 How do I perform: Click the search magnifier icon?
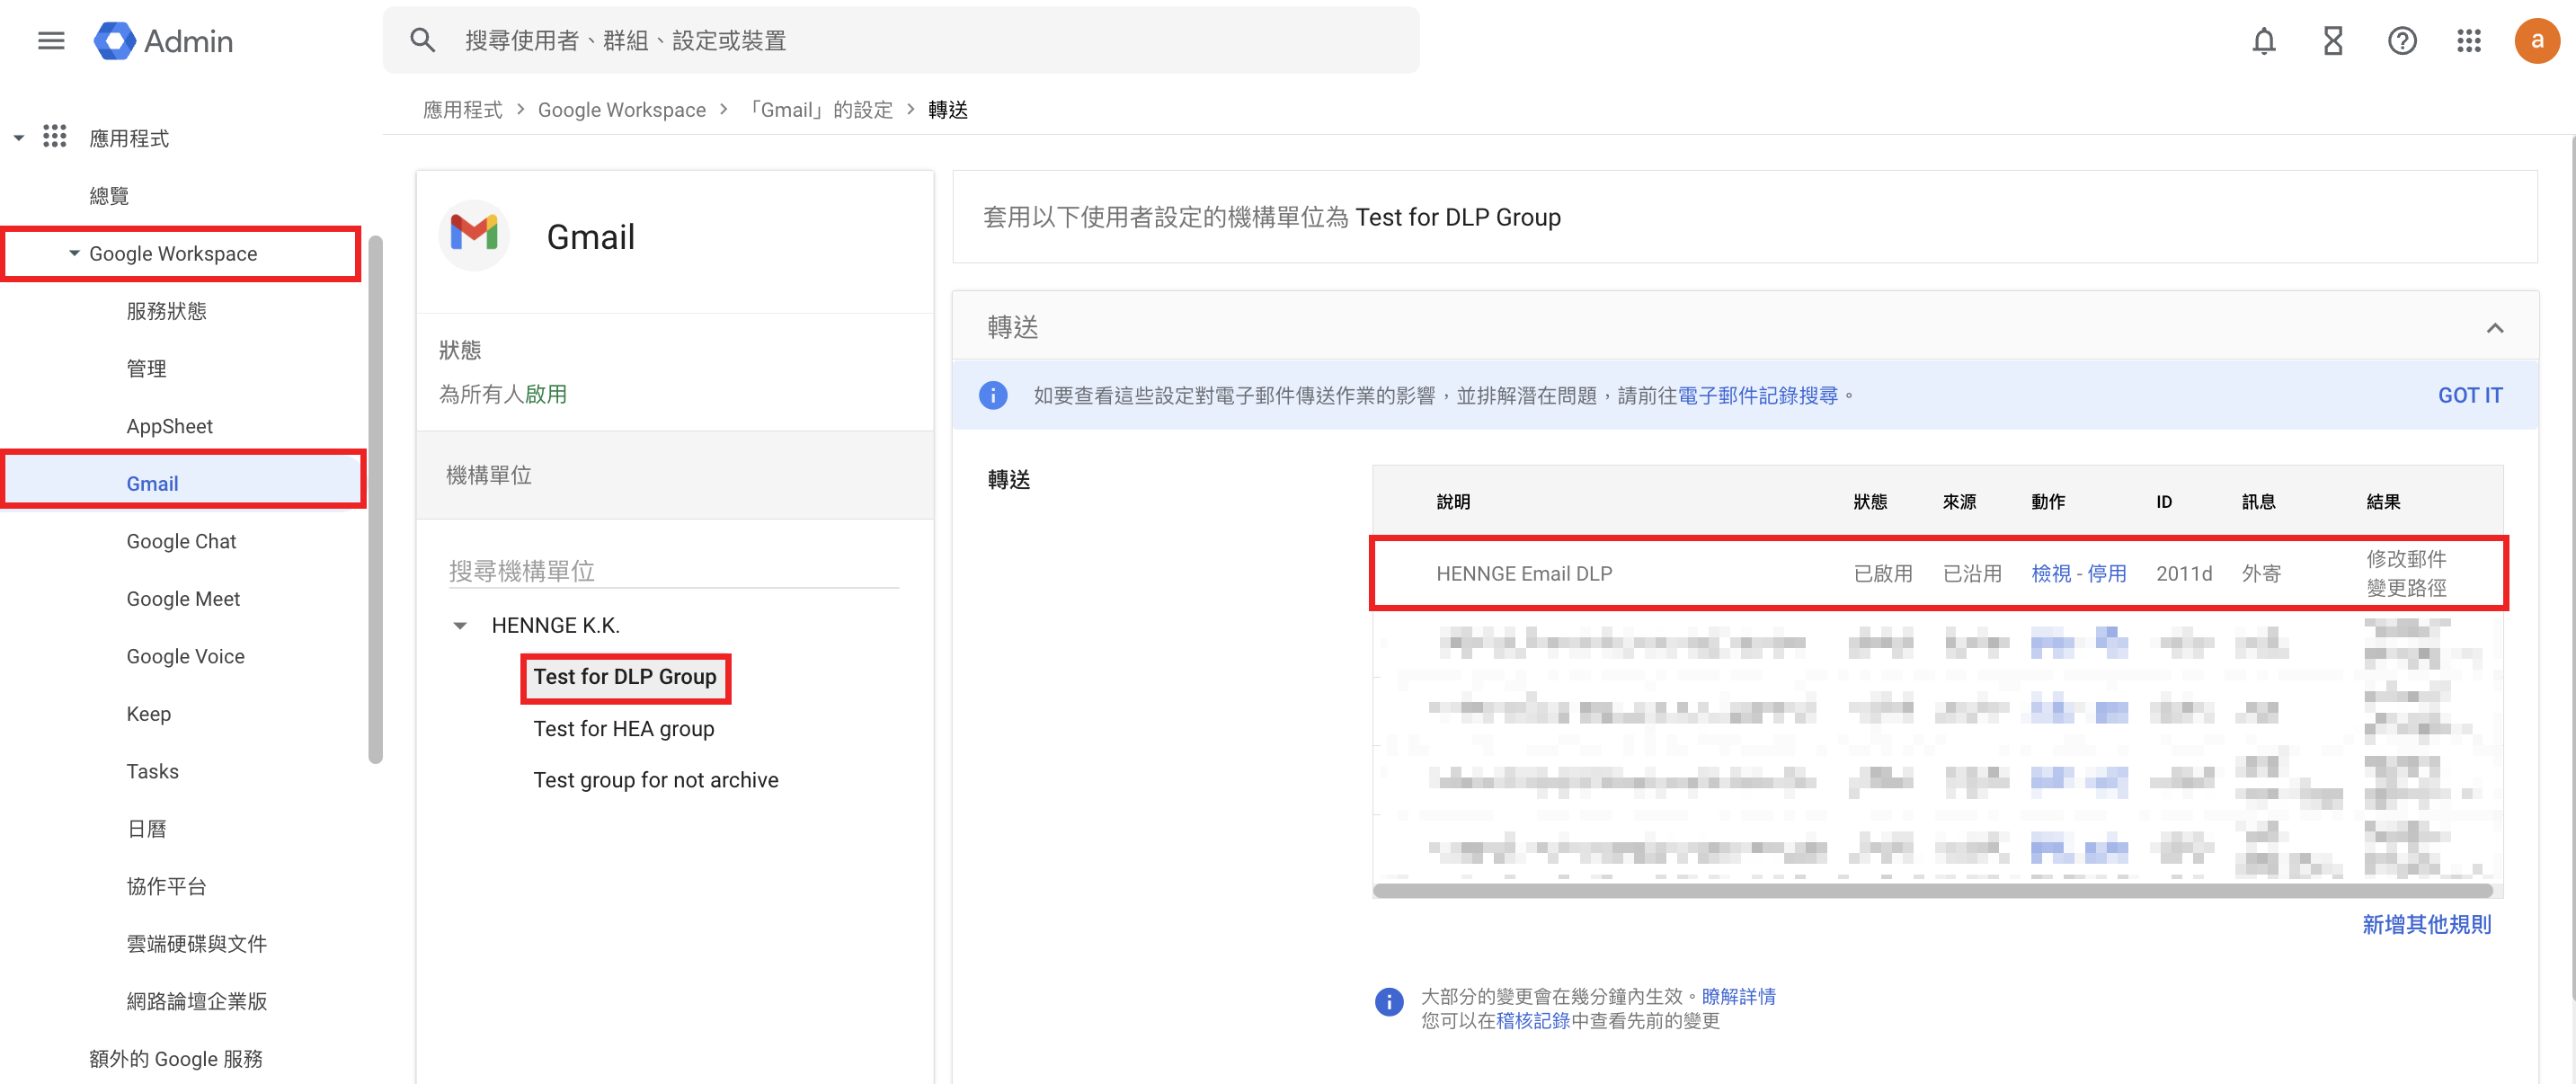click(x=422, y=41)
